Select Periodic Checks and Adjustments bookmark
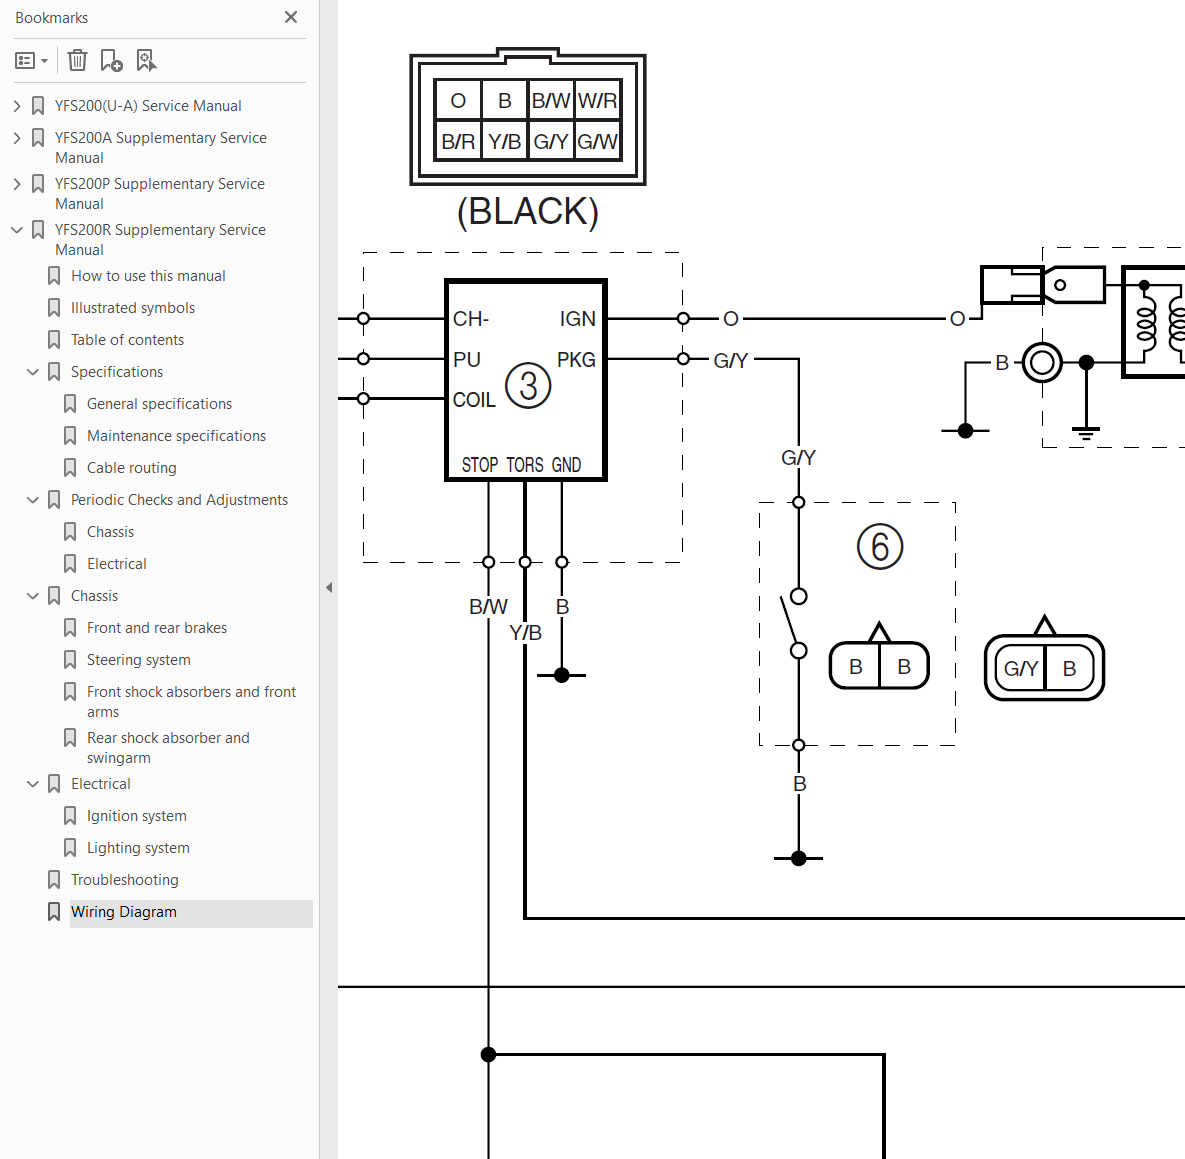 (179, 499)
